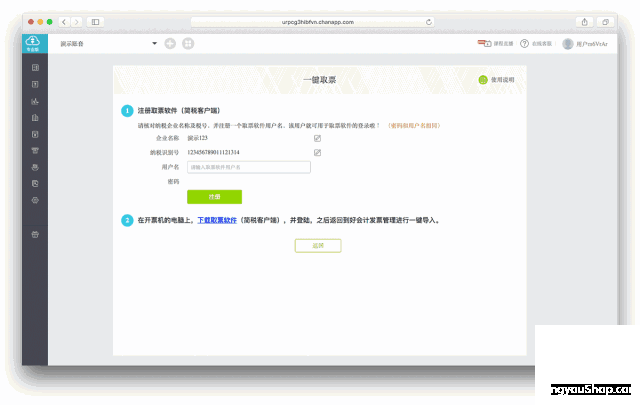Edit the 纳税识别号 field with pencil icon
The height and width of the screenshot is (405, 640).
pyautogui.click(x=317, y=153)
